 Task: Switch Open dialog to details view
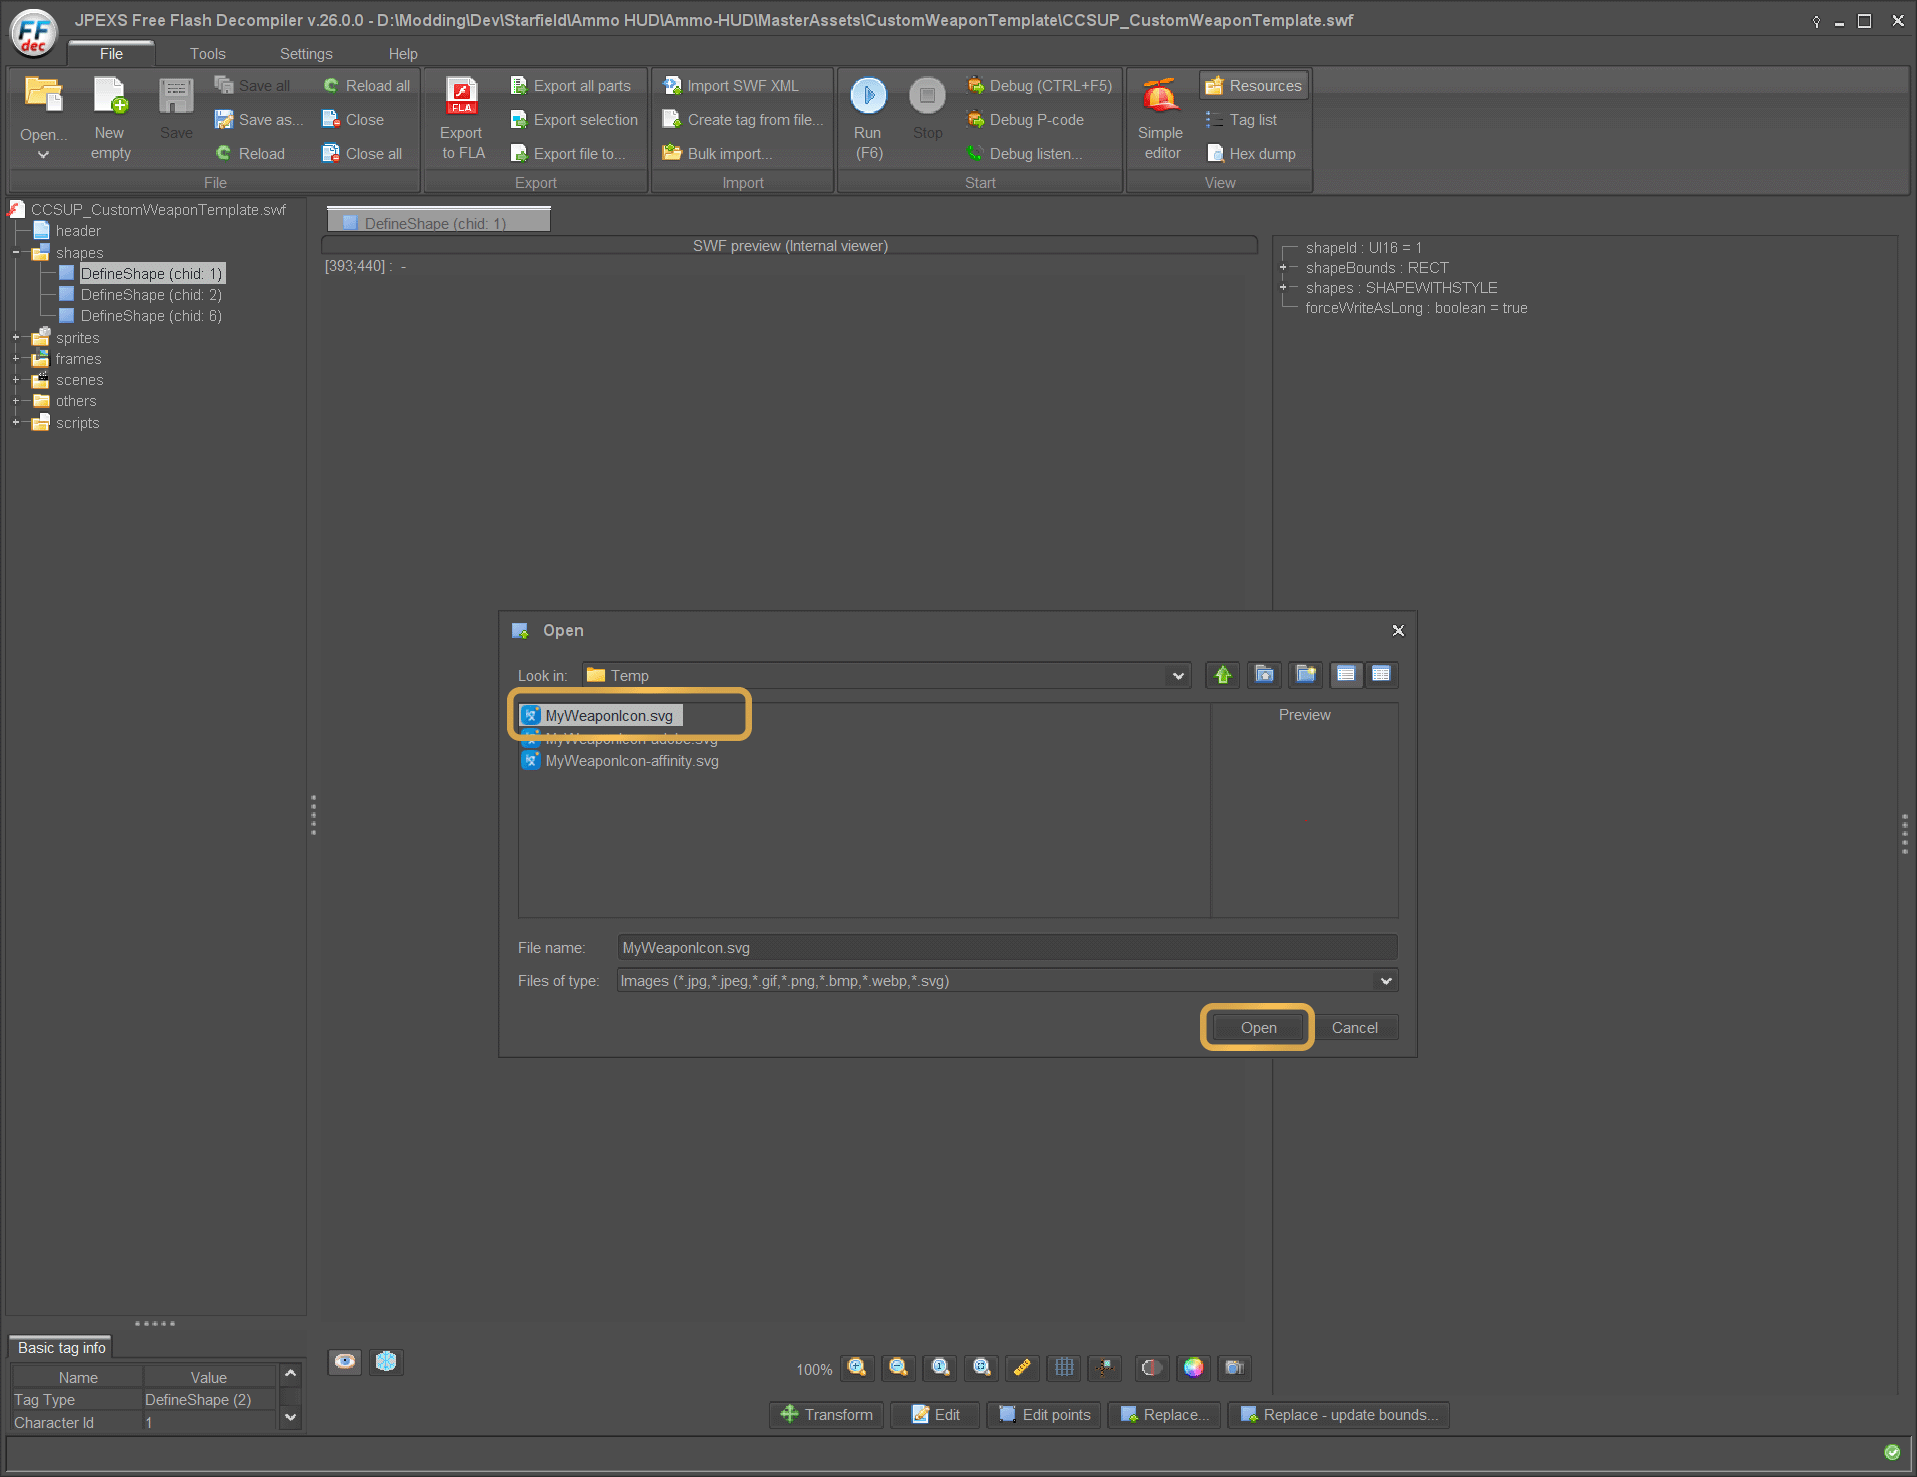[x=1381, y=675]
